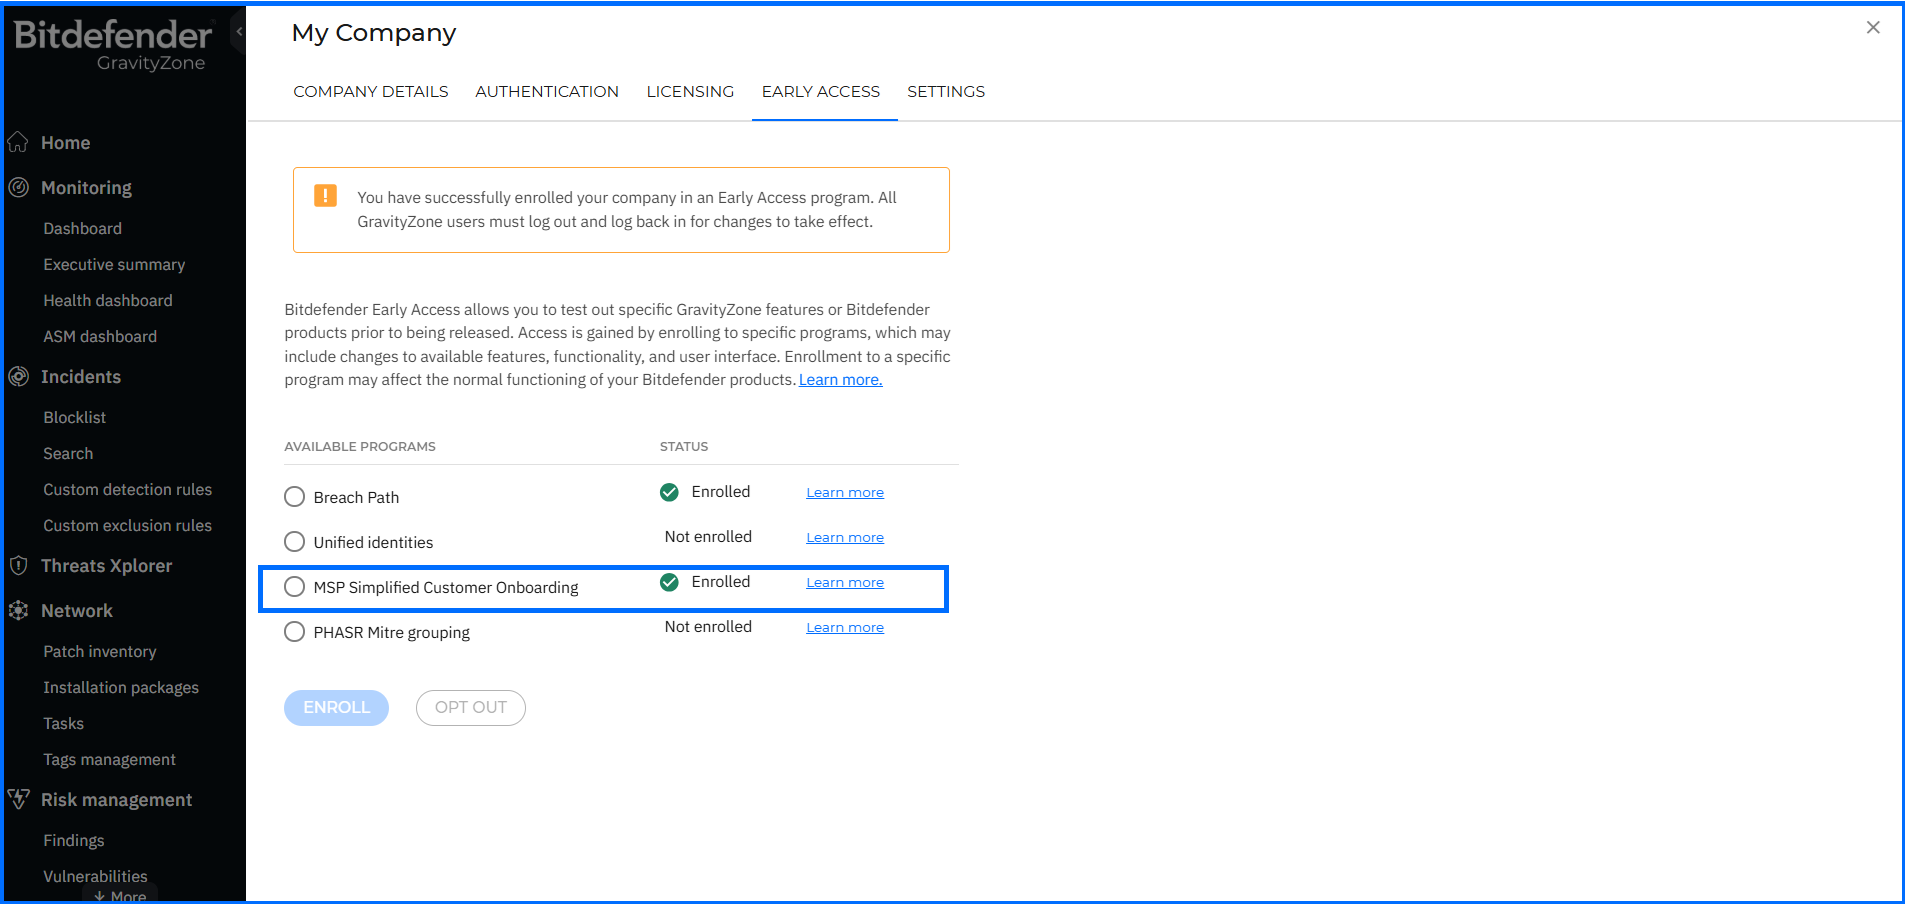This screenshot has width=1905, height=904.
Task: Click the Threats Xplorer shield icon
Action: click(18, 565)
